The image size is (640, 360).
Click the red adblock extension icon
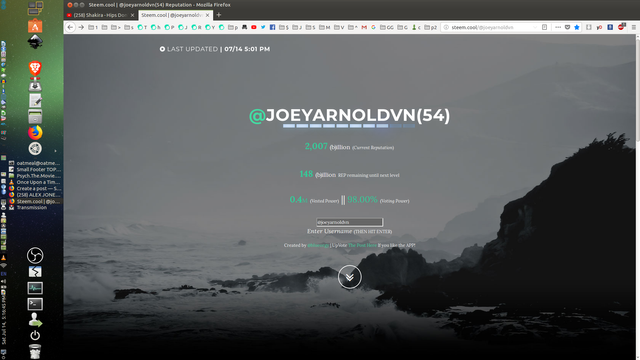(x=621, y=27)
